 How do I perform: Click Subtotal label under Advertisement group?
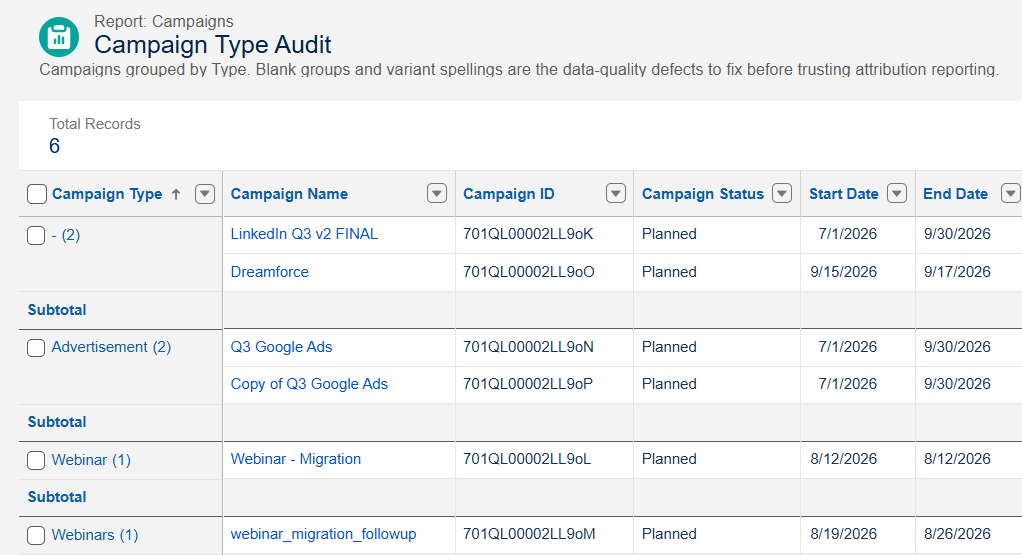[57, 422]
